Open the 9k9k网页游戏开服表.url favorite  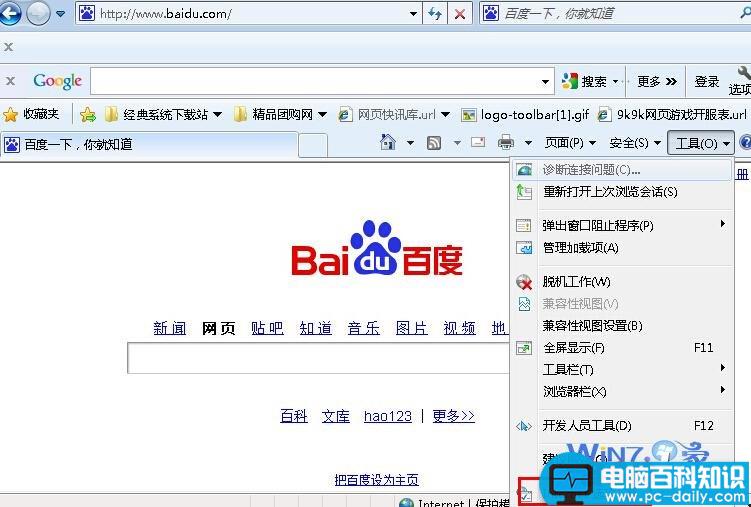coord(672,114)
